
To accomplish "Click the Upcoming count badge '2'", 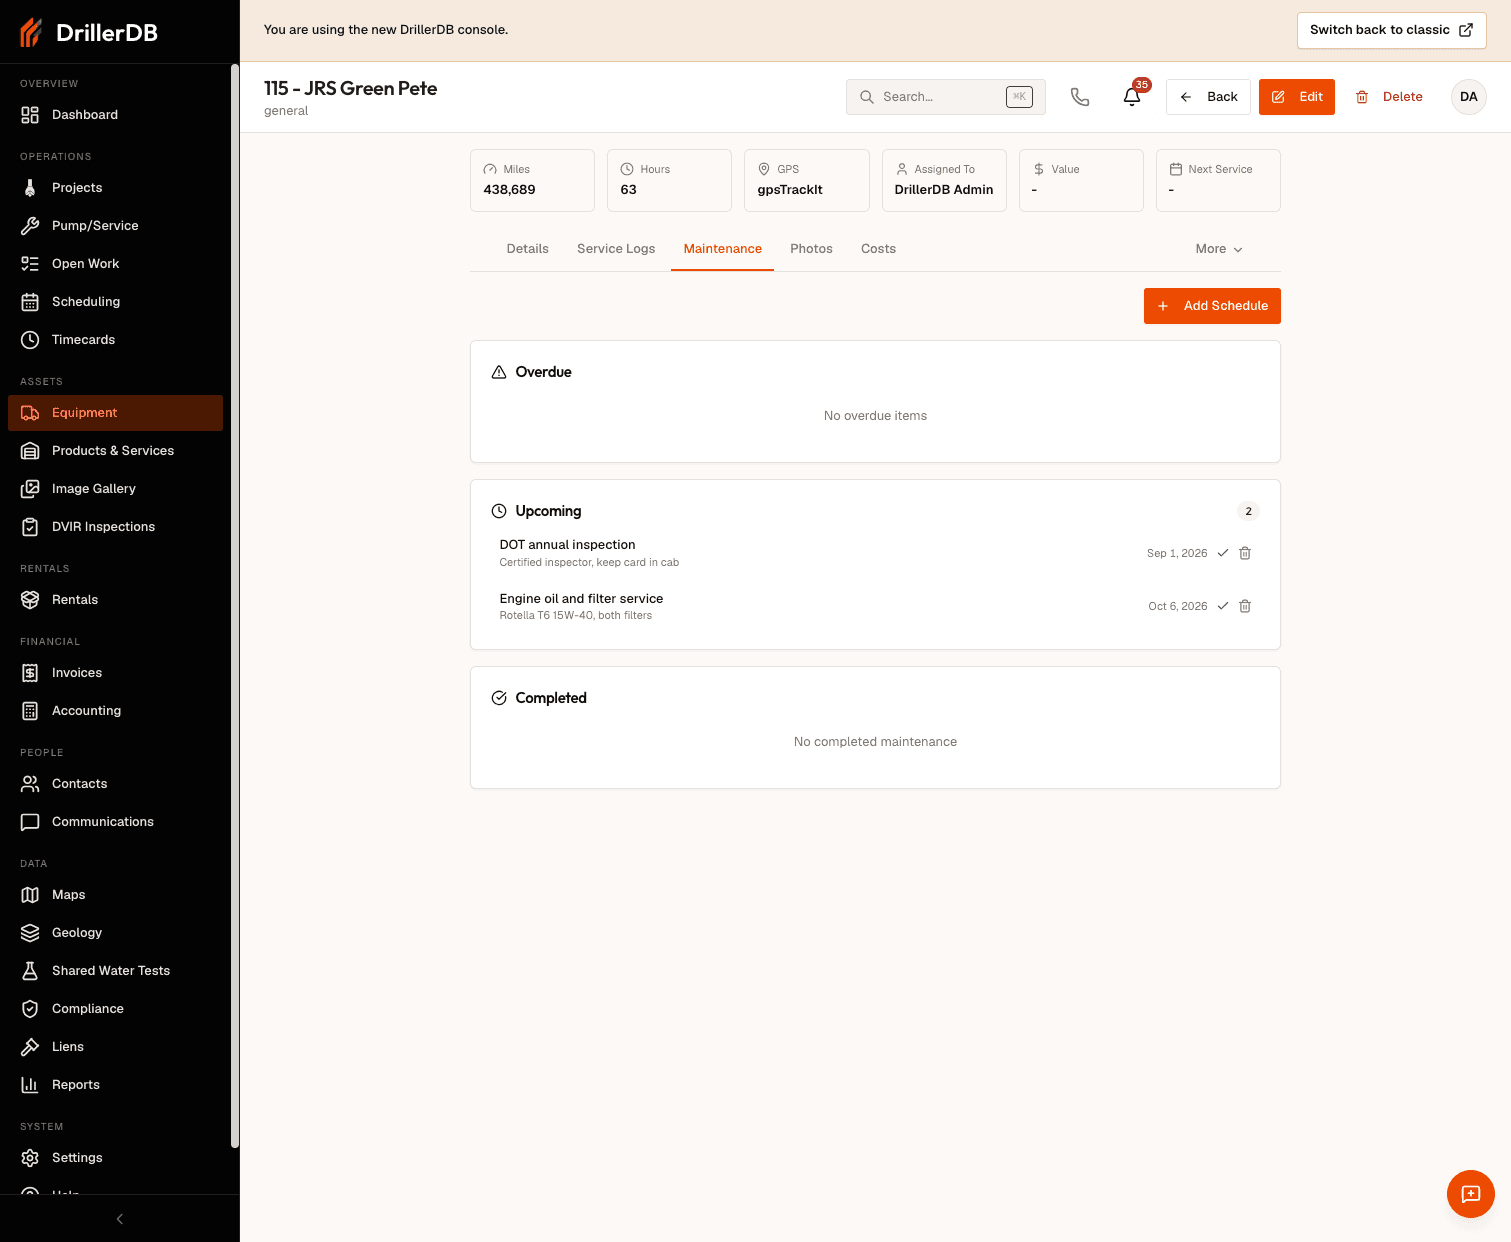I will click(x=1248, y=511).
